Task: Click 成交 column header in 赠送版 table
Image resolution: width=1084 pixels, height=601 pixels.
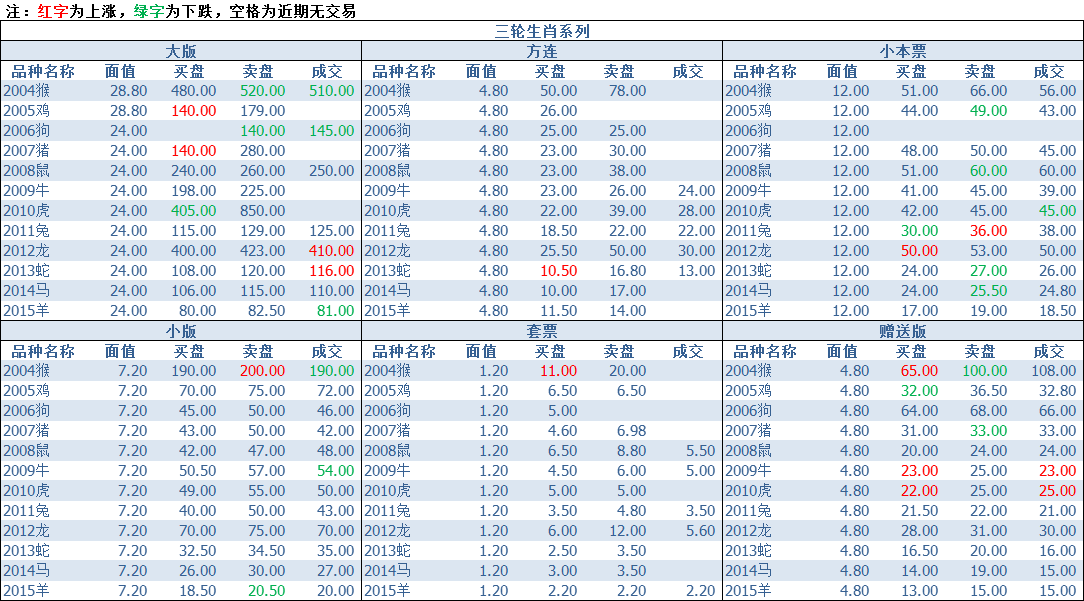Action: 1049,351
